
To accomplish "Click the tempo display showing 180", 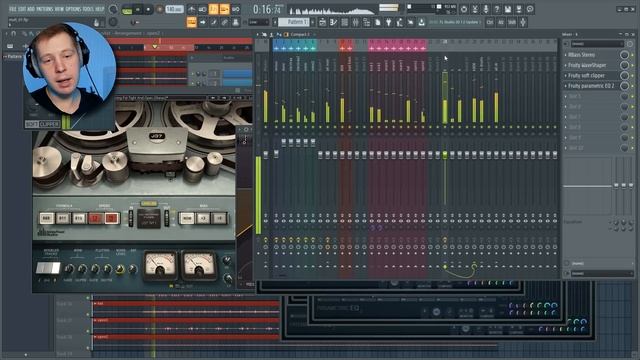I will click(174, 9).
